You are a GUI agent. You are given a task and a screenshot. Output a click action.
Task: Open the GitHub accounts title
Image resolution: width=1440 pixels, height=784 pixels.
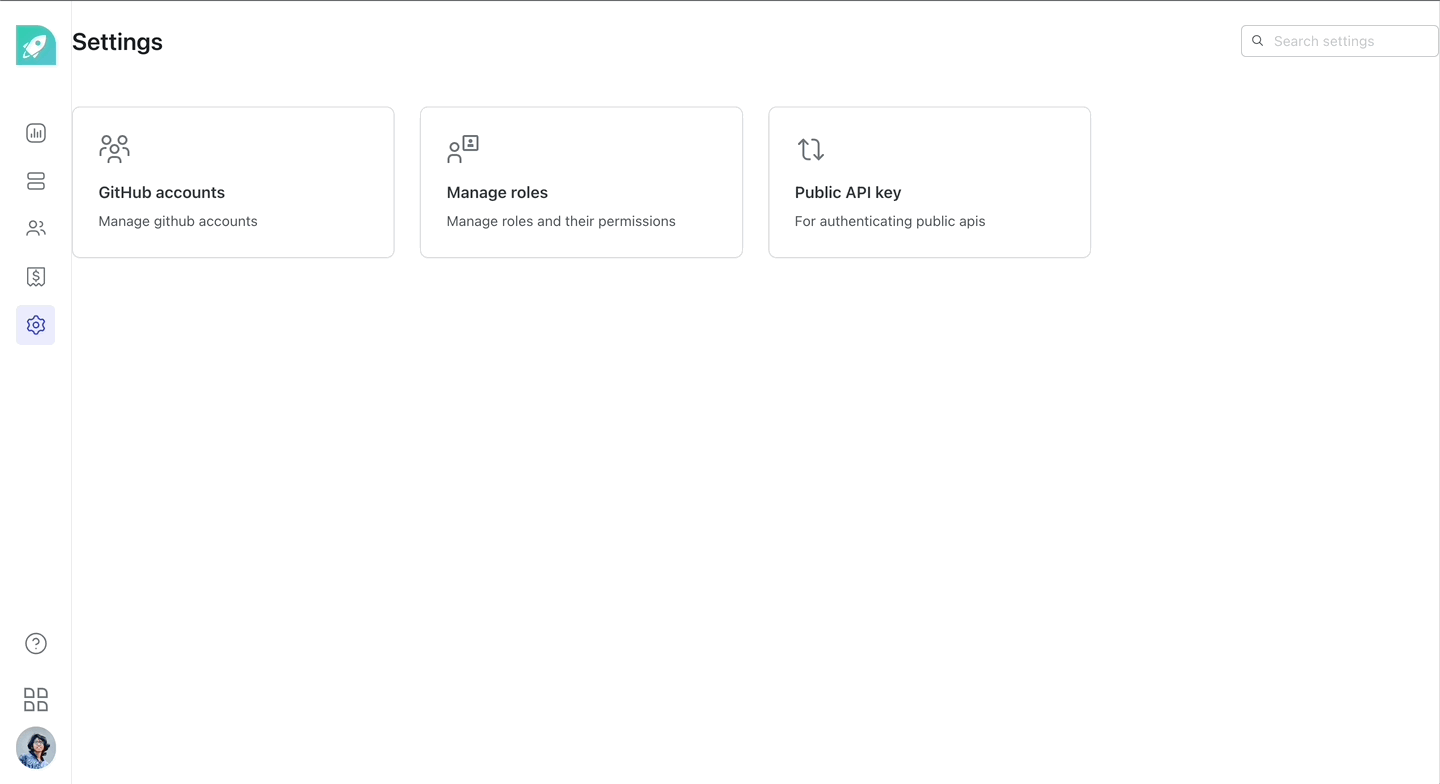162,192
